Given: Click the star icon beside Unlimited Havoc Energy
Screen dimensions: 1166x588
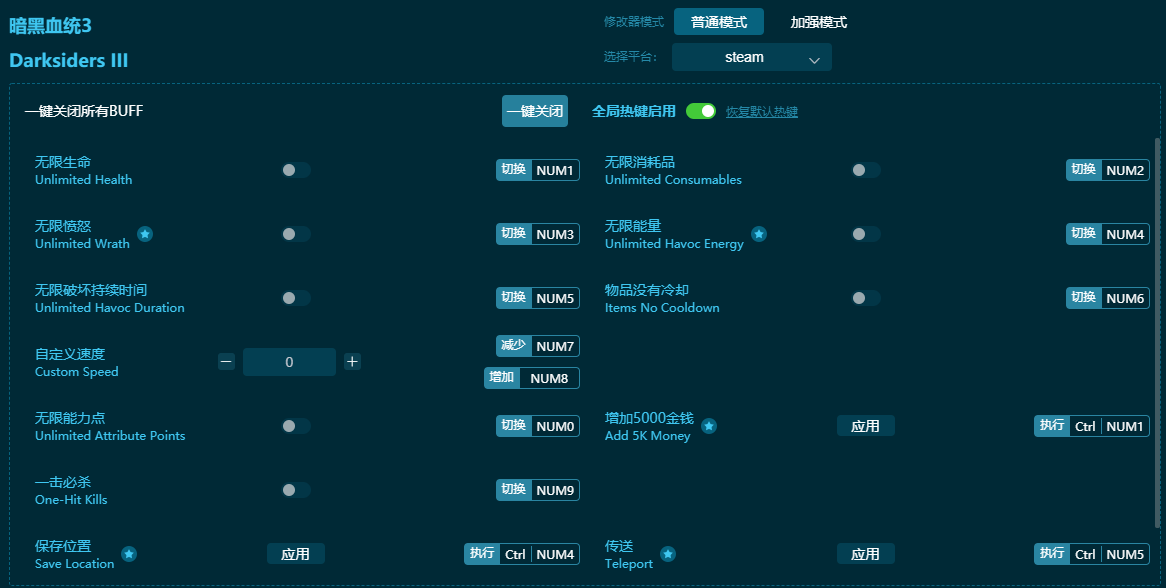Looking at the screenshot, I should coord(759,234).
